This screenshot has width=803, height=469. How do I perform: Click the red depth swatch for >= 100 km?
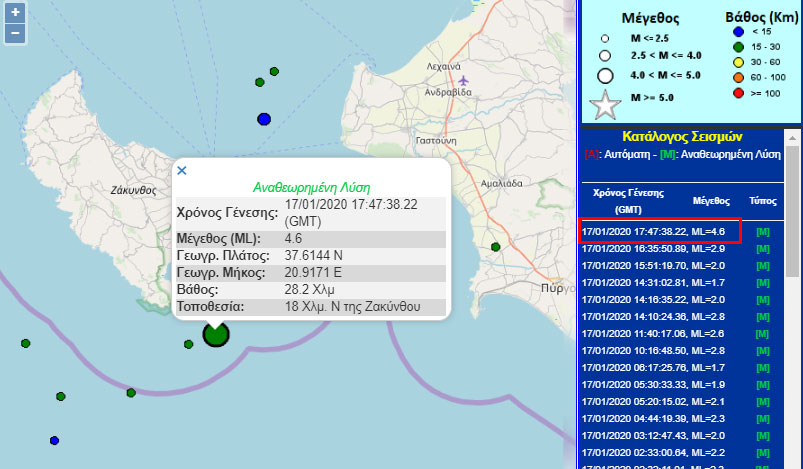point(739,93)
